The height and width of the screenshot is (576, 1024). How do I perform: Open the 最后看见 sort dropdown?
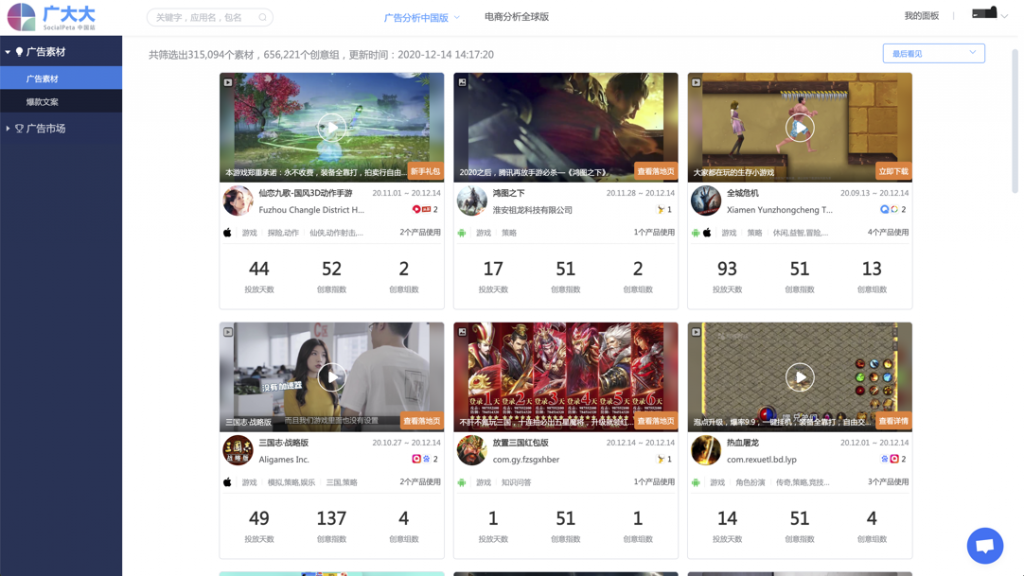pos(933,54)
